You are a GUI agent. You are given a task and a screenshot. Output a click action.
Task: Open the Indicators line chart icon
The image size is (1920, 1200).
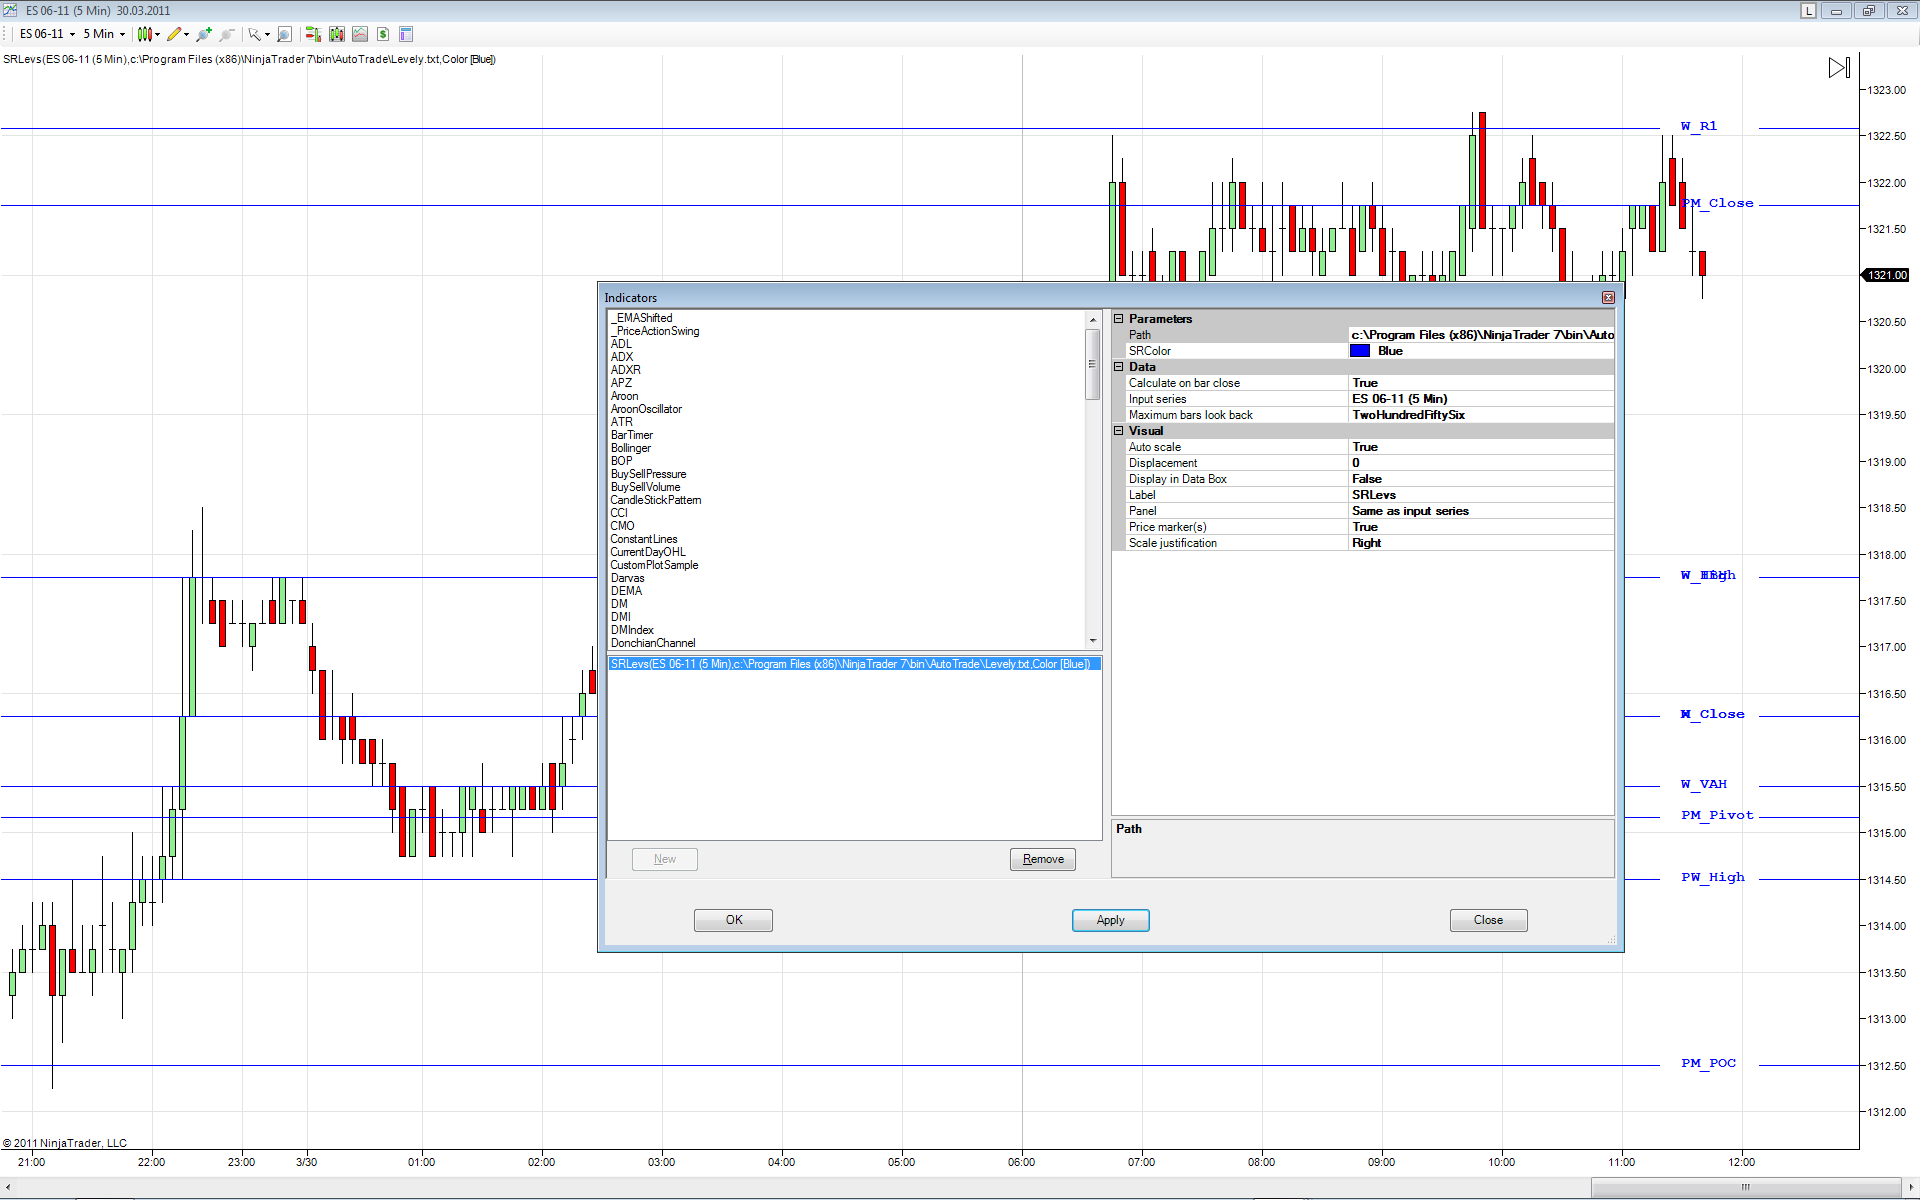[360, 34]
